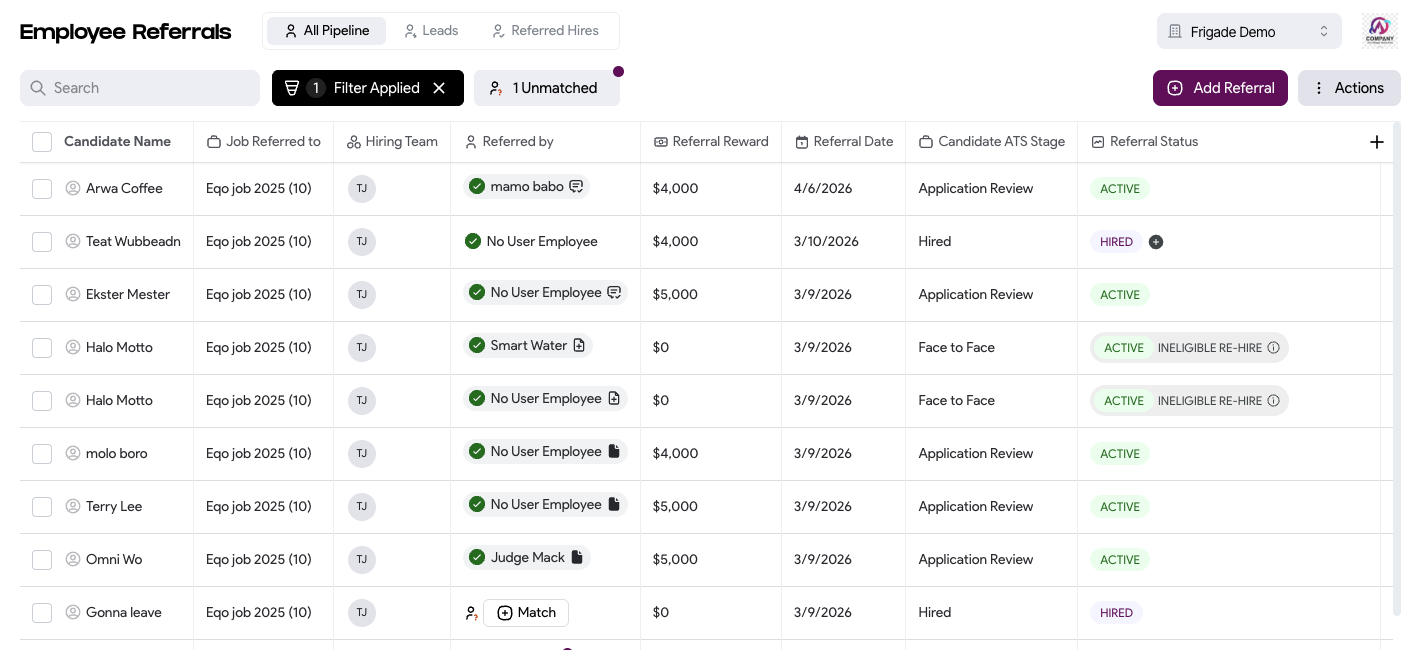
Task: Open the document icon next to Smart Water
Action: tap(579, 345)
